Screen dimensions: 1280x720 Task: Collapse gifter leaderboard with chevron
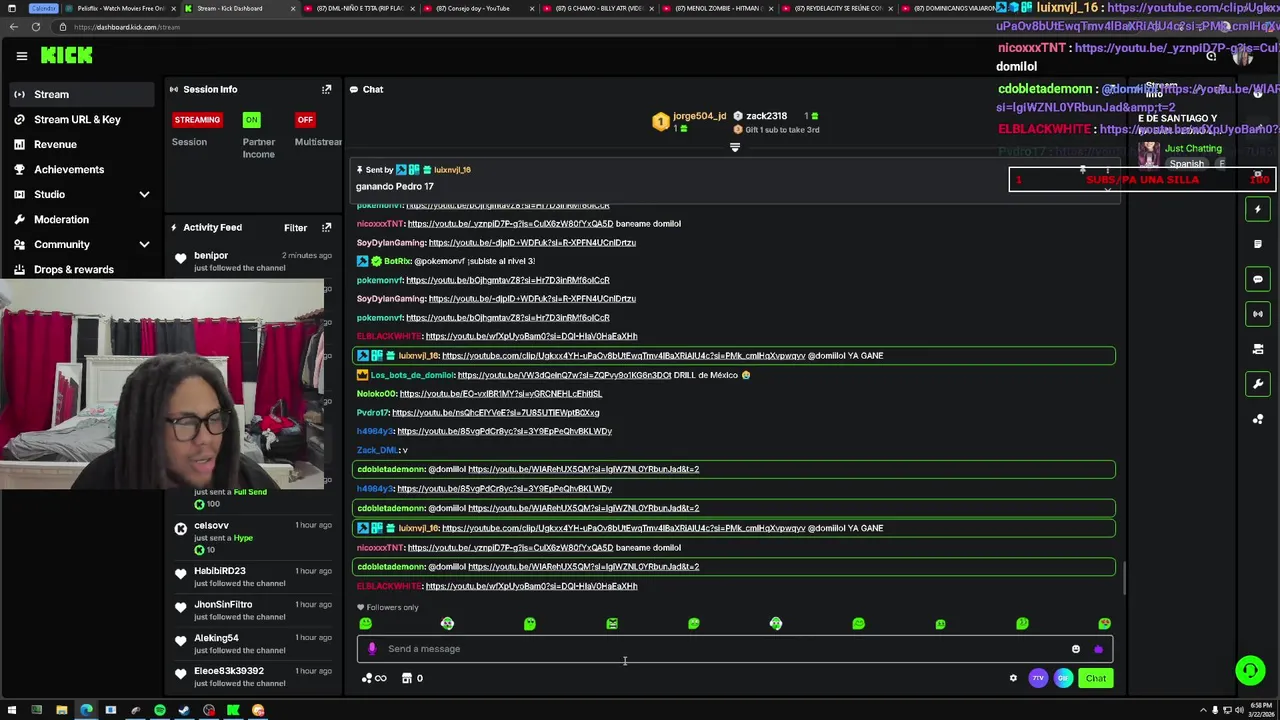pos(735,148)
